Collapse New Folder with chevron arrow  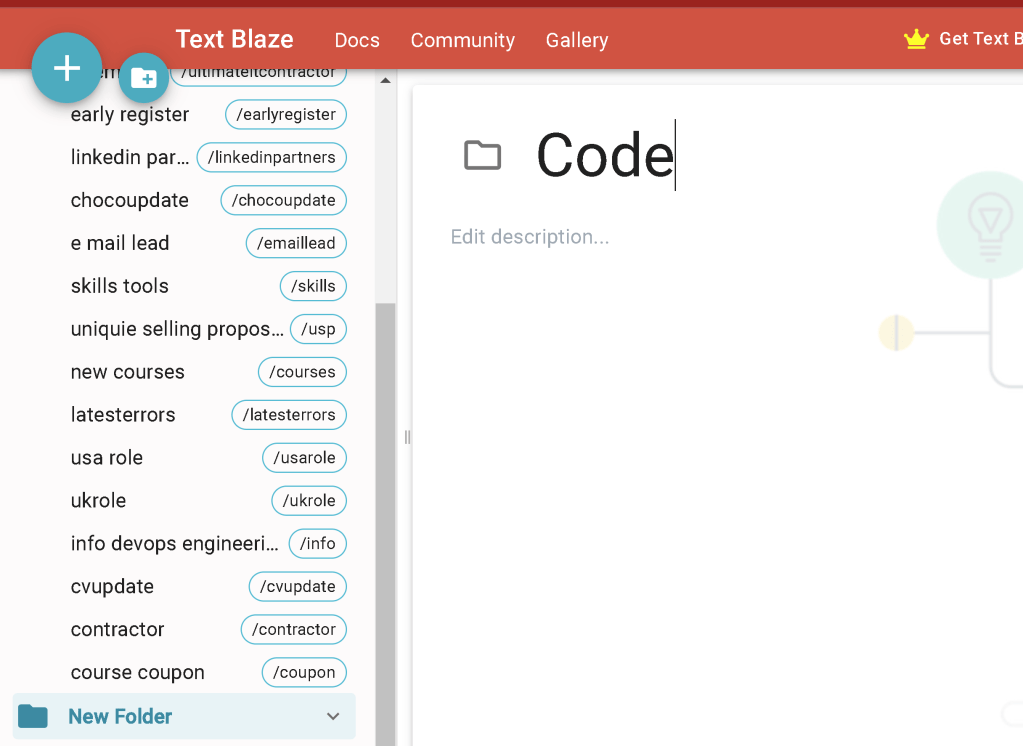coord(333,716)
